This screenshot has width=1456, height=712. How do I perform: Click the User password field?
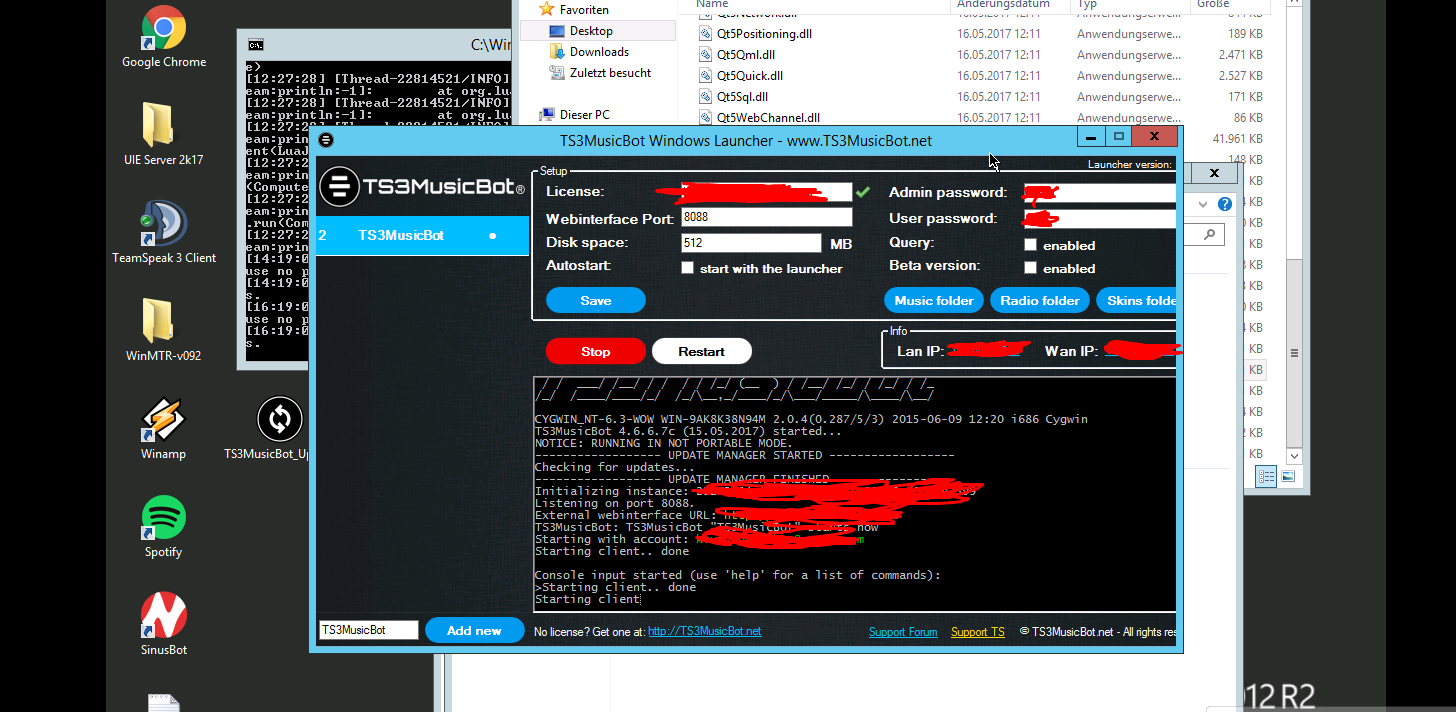coord(1100,218)
